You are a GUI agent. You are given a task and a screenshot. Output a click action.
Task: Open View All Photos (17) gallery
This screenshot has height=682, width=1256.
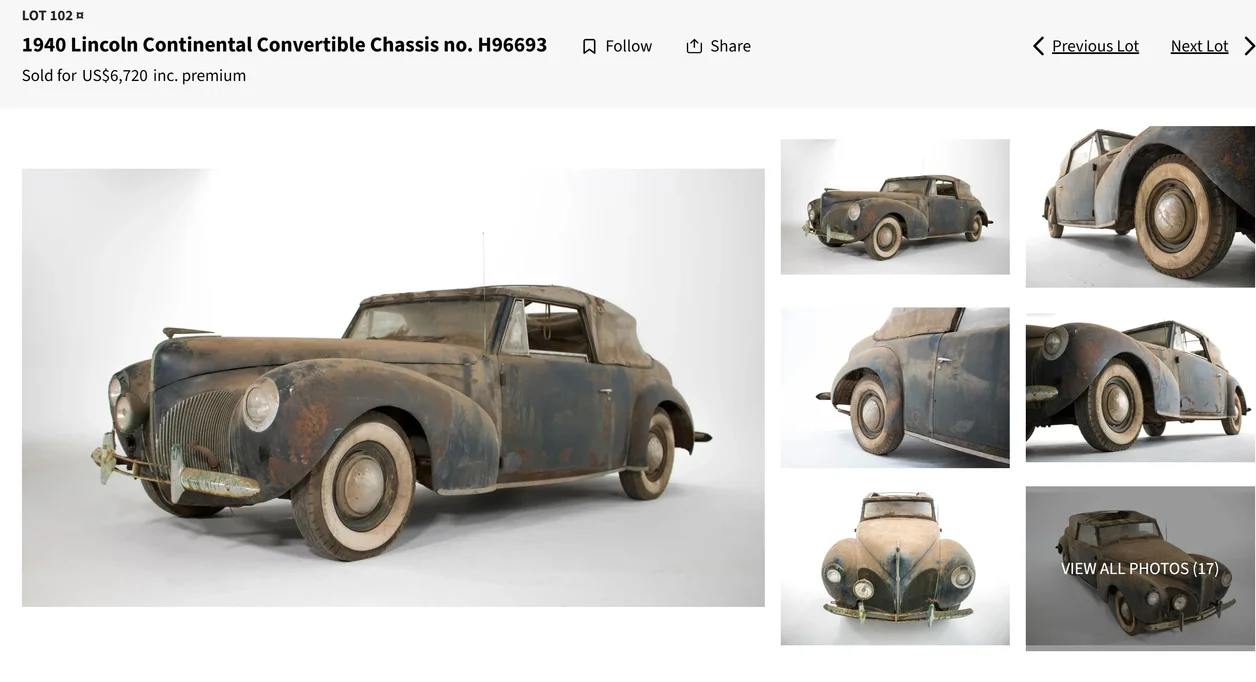[1140, 568]
